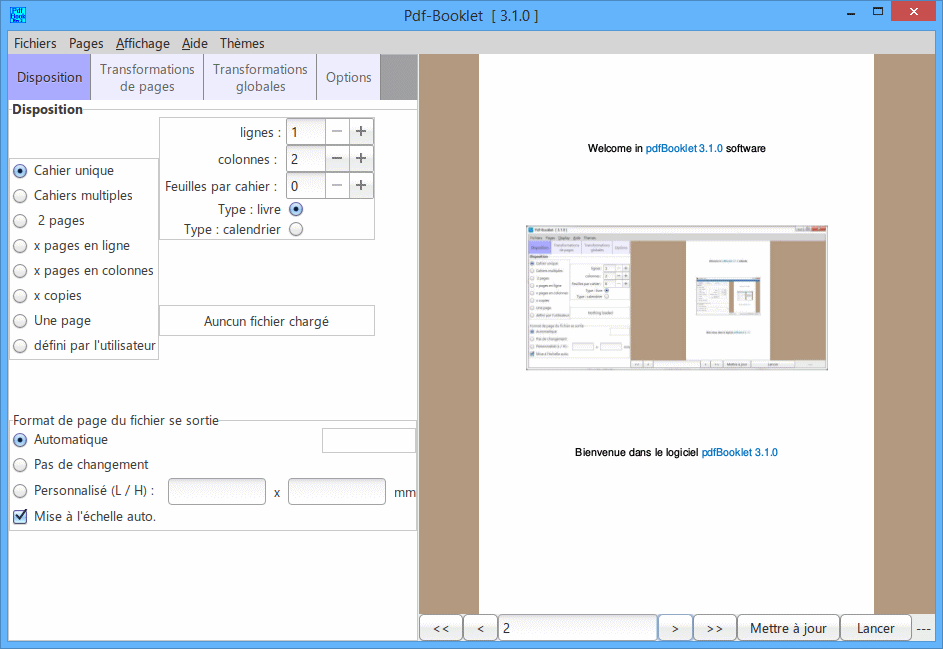Image resolution: width=943 pixels, height=649 pixels.
Task: Go to next preview page with >
Action: click(675, 628)
